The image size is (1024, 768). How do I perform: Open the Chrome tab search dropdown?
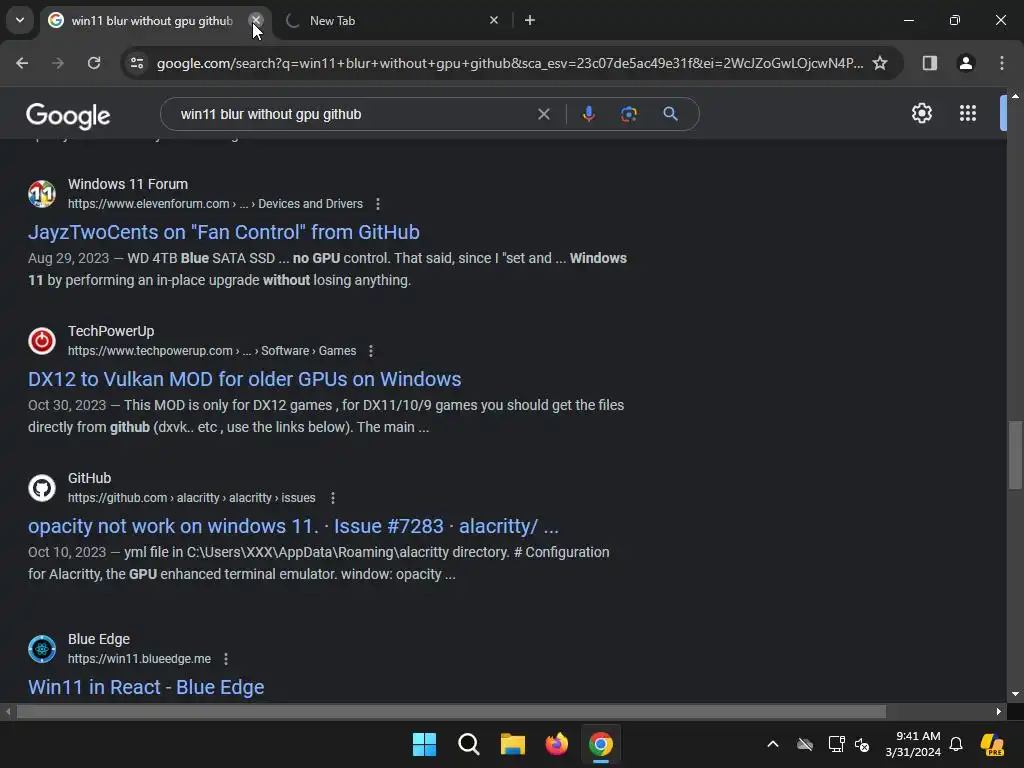click(x=20, y=20)
